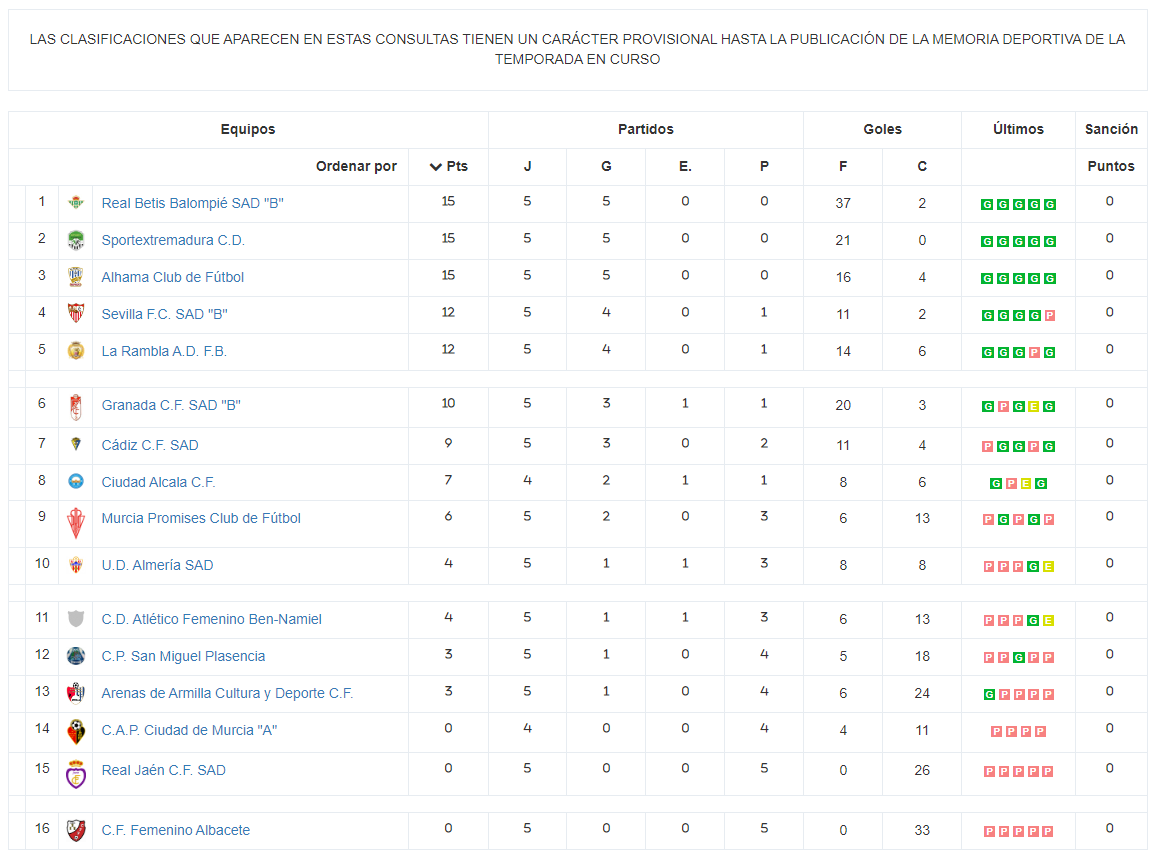The height and width of the screenshot is (855, 1171).
Task: Click the C.P. San Miguel Plasencia crest
Action: point(75,656)
